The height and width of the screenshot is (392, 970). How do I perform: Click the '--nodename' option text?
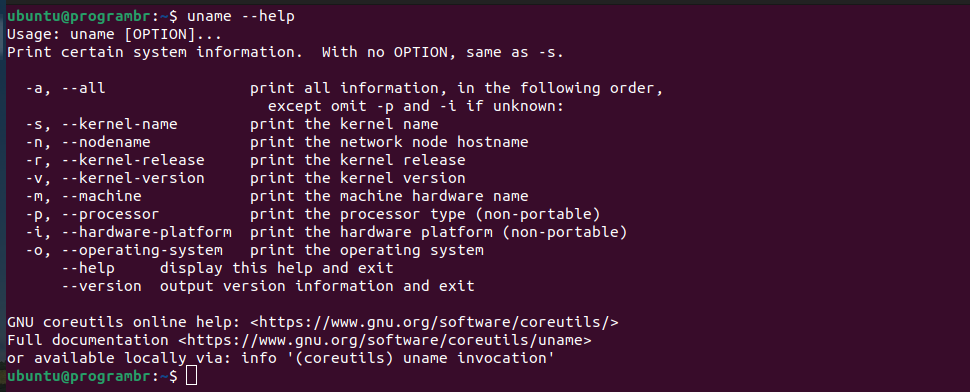click(106, 142)
